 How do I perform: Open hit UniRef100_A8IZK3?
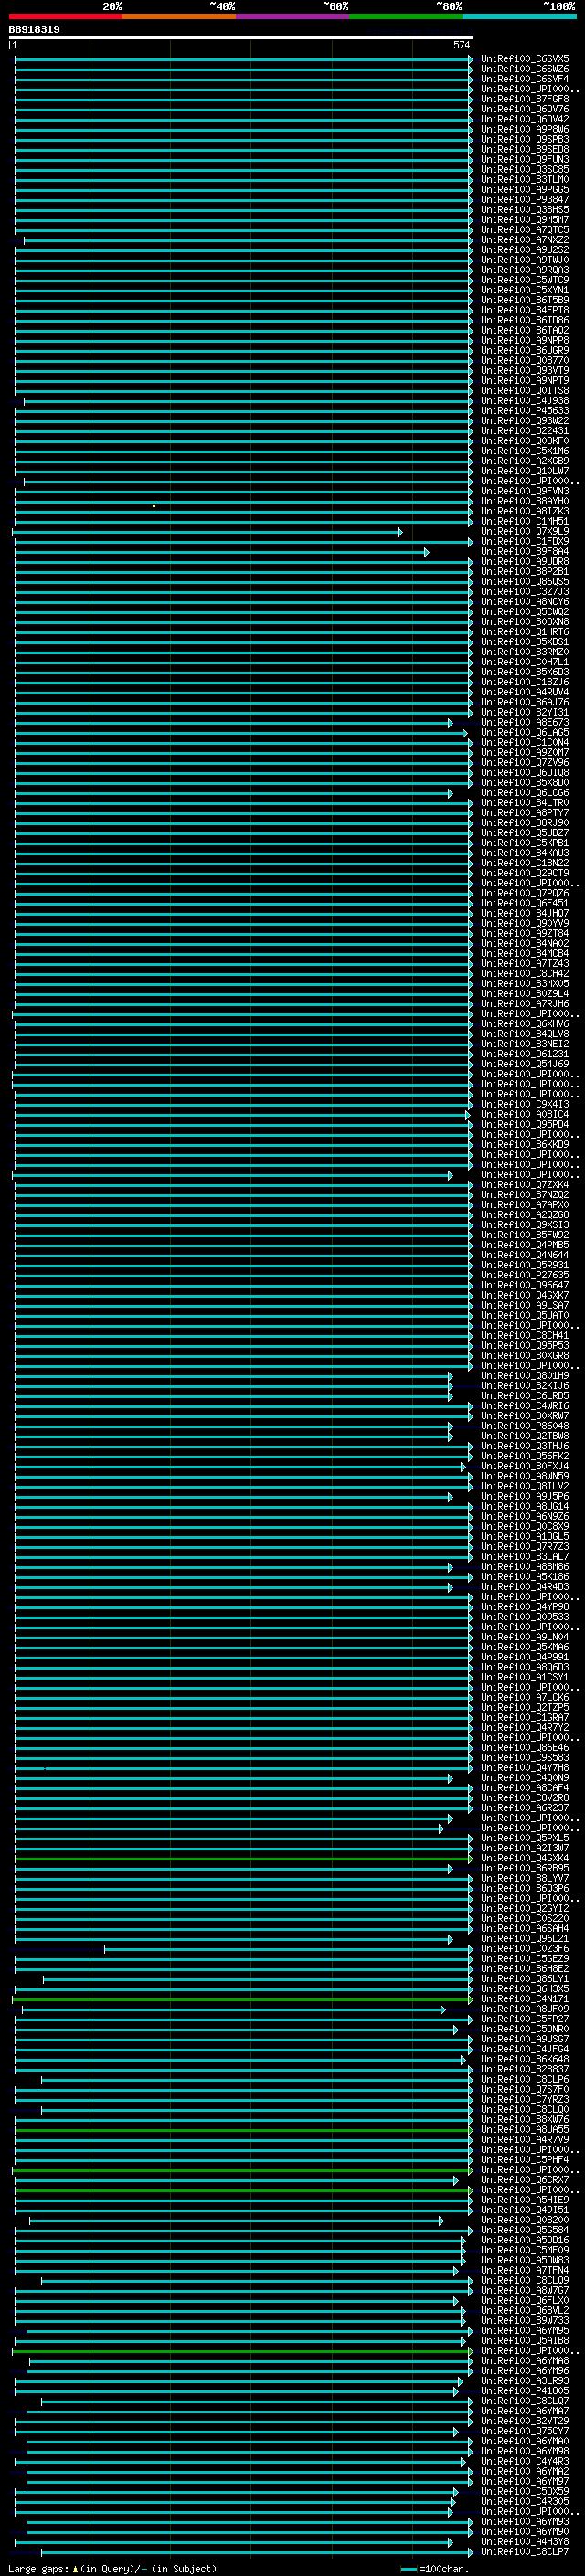point(524,511)
